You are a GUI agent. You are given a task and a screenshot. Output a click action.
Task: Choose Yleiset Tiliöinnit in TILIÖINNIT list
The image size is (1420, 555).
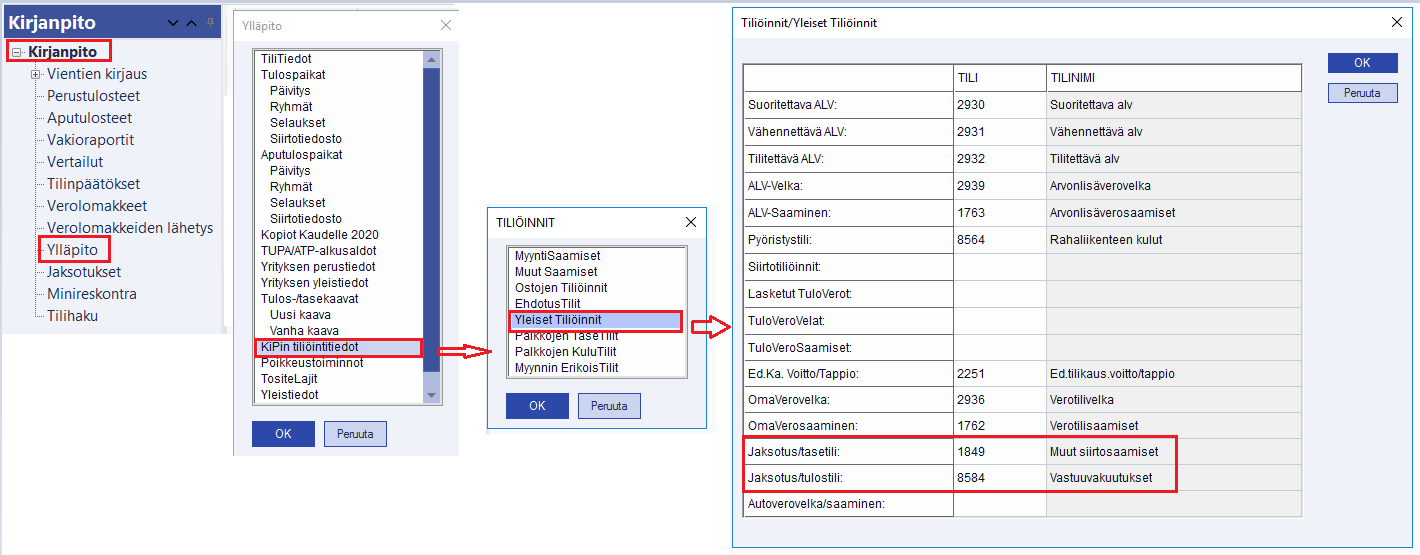[557, 320]
